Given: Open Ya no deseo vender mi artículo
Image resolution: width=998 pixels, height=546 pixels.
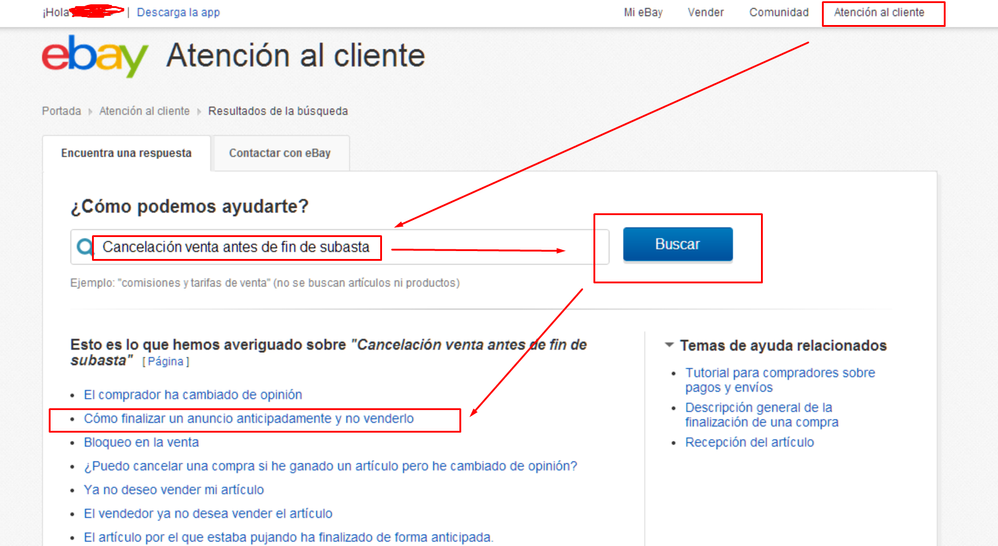Looking at the screenshot, I should (174, 489).
